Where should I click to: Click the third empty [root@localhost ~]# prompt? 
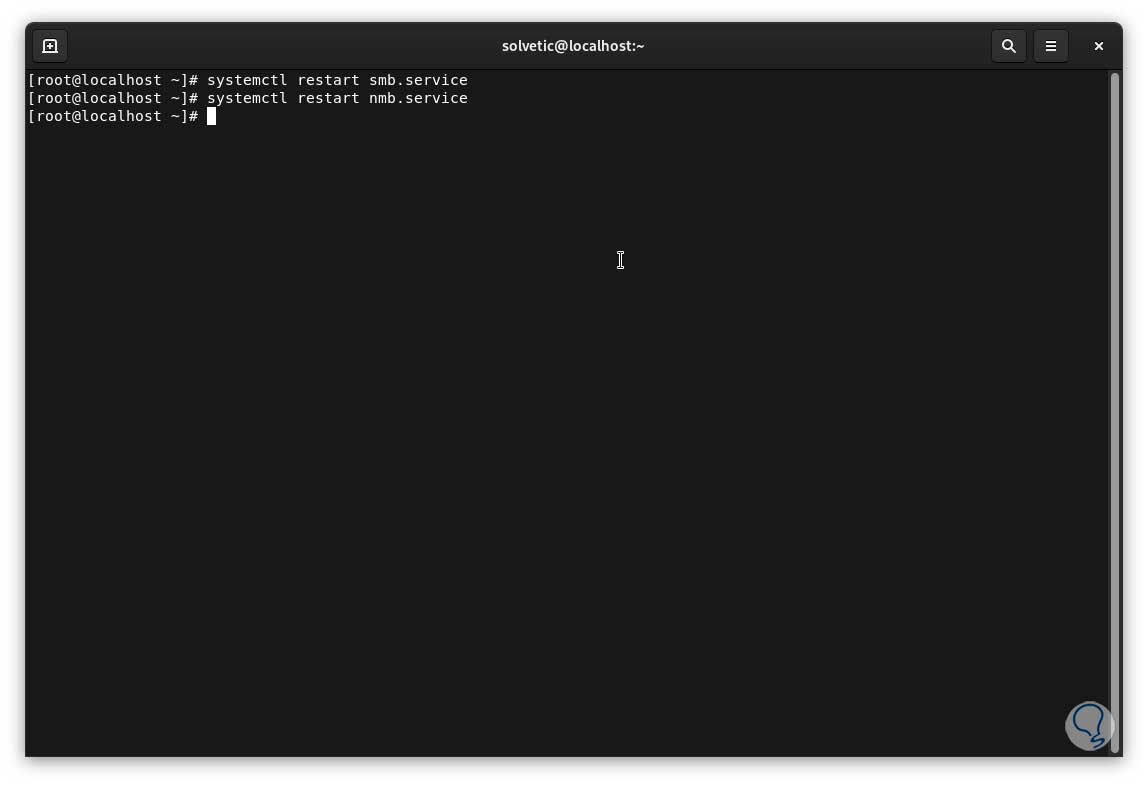pos(113,116)
